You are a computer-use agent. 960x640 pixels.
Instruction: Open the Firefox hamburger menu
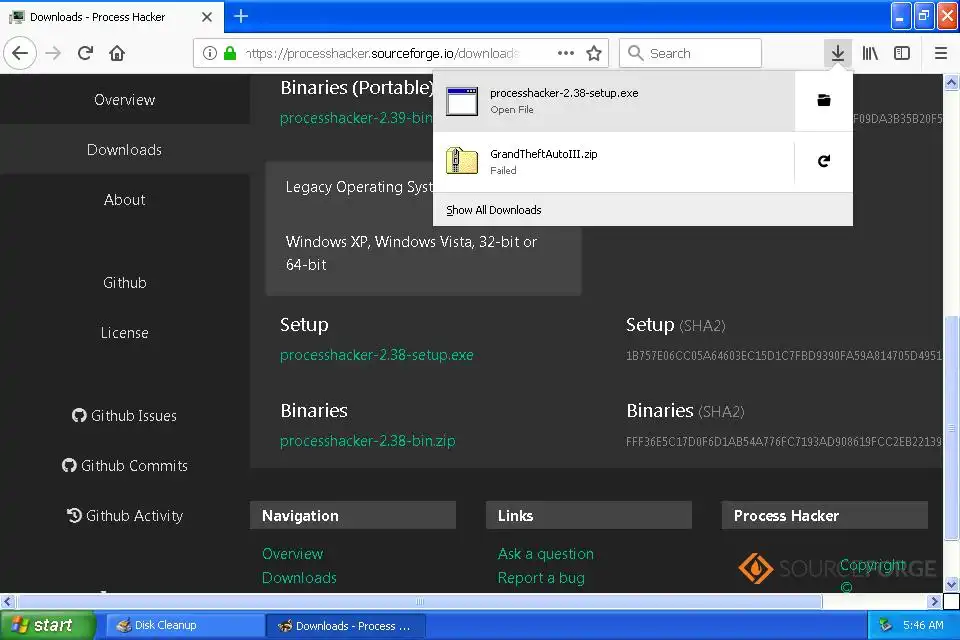(941, 53)
